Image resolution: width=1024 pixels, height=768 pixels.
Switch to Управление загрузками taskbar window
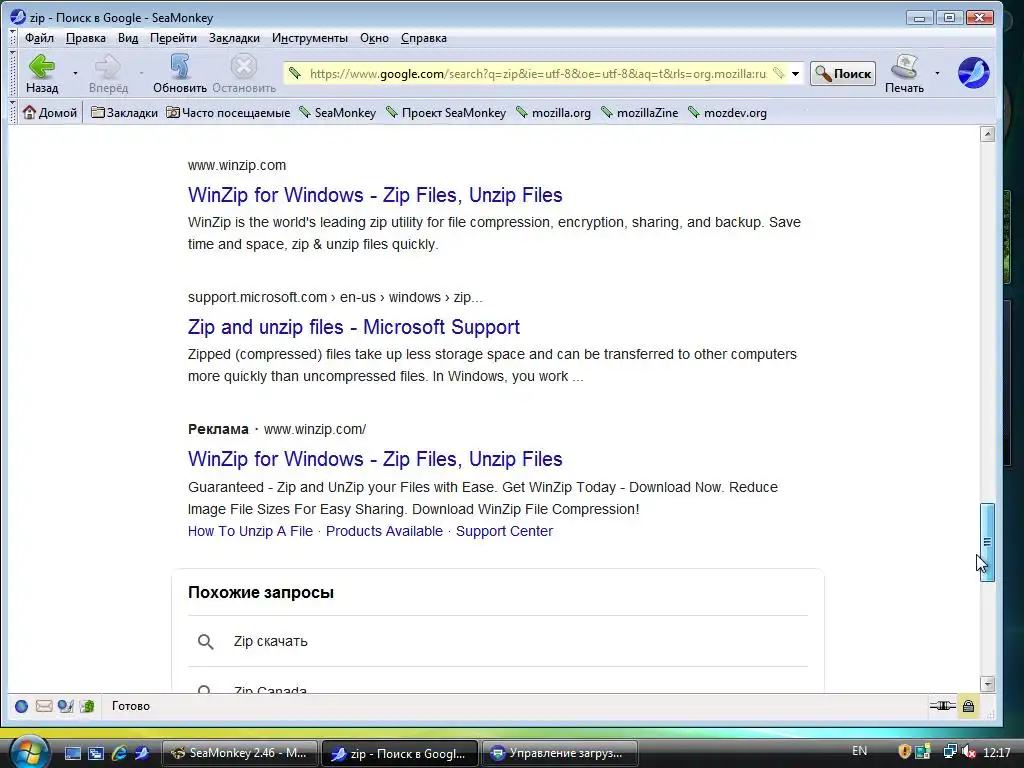point(559,753)
